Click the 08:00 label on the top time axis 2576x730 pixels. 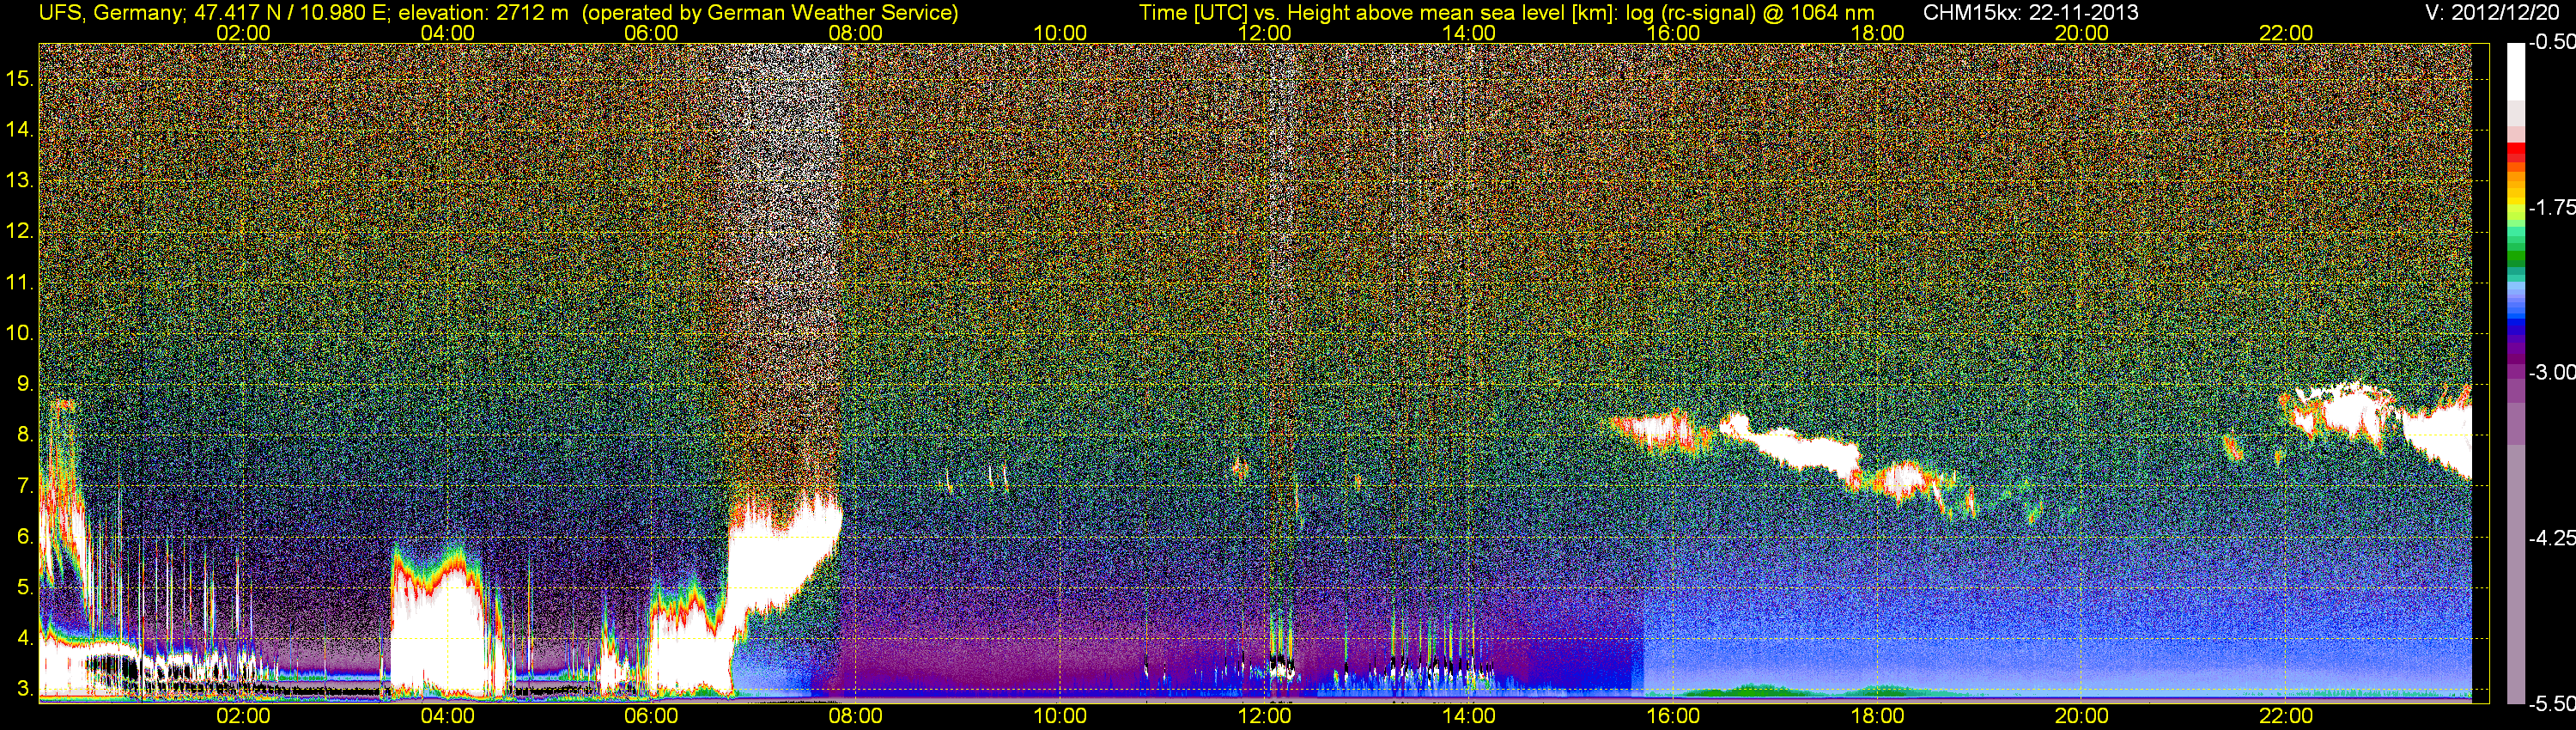pyautogui.click(x=855, y=33)
